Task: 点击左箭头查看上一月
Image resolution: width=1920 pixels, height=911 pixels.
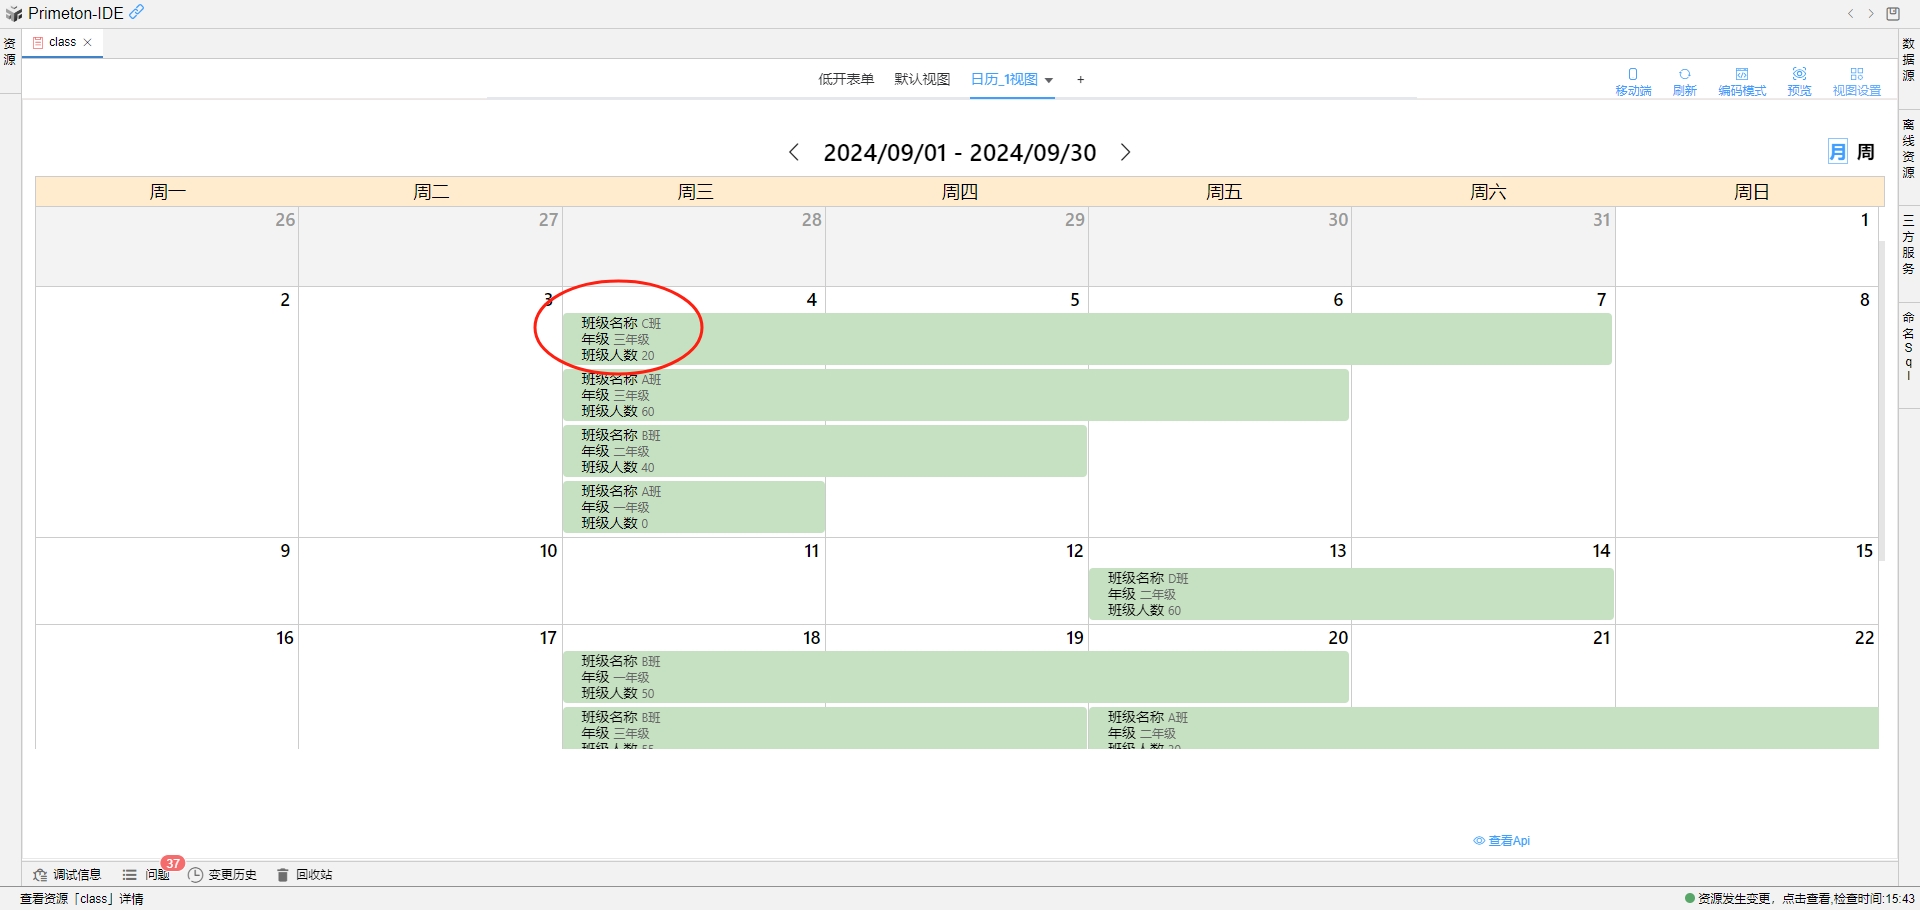Action: [x=794, y=152]
